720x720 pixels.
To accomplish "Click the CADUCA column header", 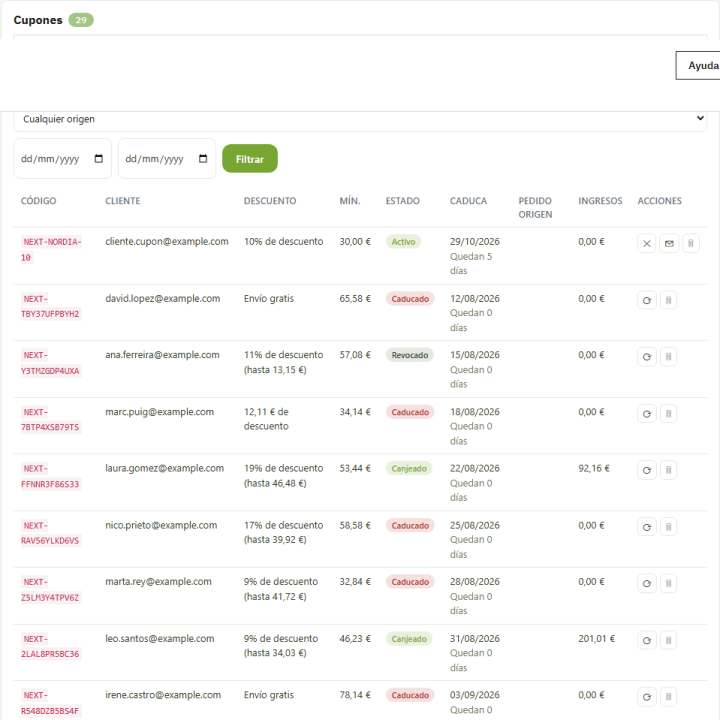I will point(468,201).
